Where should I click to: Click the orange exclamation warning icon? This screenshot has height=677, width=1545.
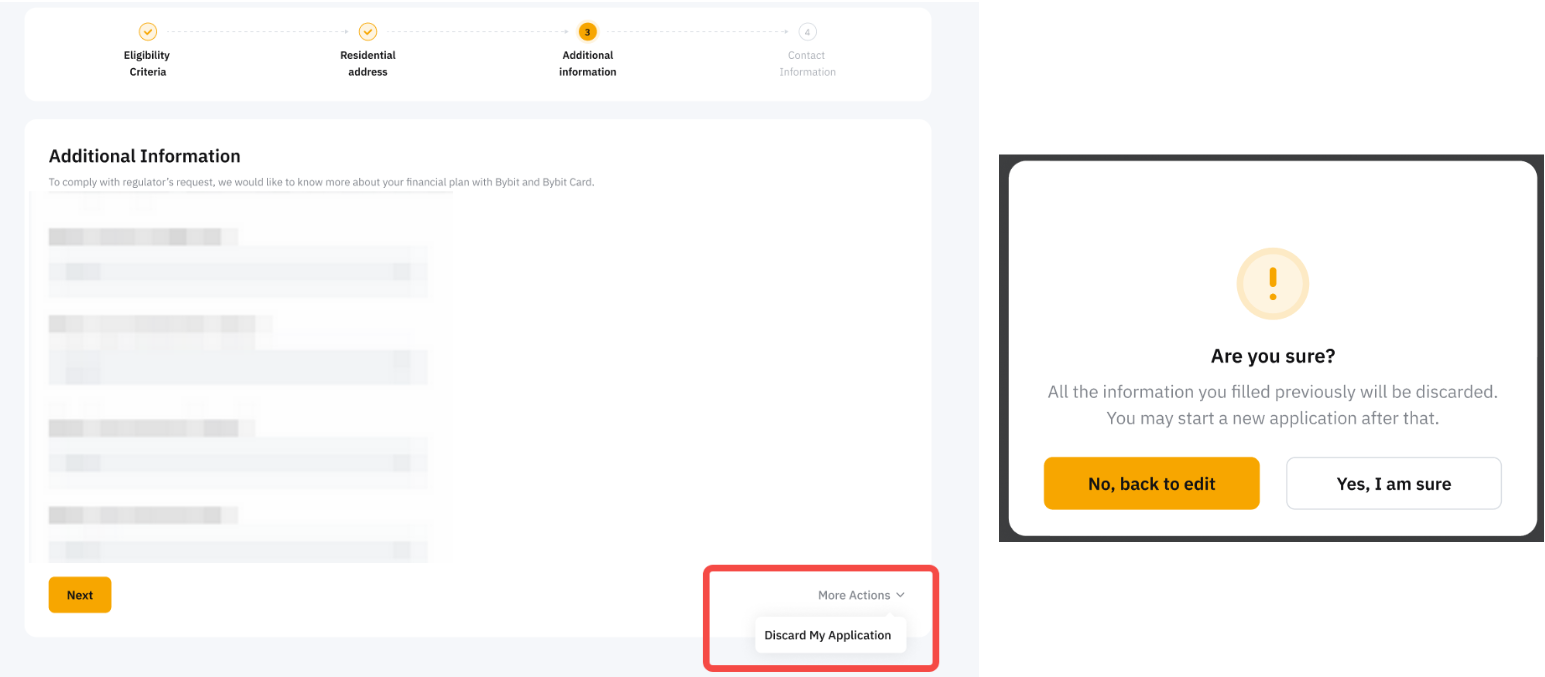[1272, 283]
